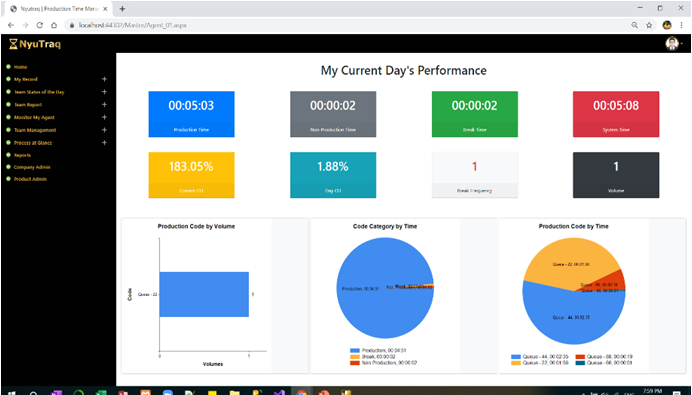Click the Queue - 88 legend swatch
This screenshot has height=395, width=692.
click(x=580, y=357)
